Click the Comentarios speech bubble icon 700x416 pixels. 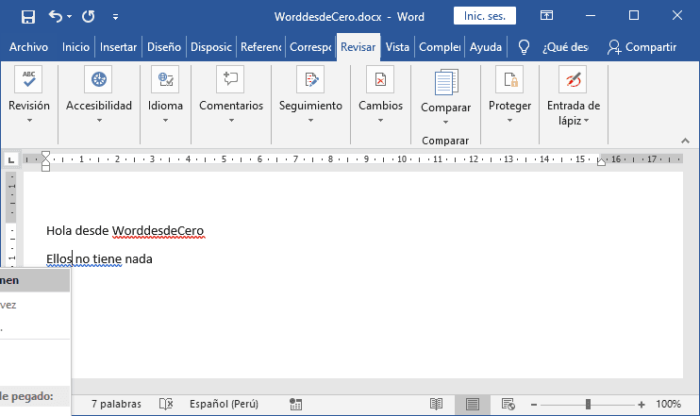[x=230, y=79]
